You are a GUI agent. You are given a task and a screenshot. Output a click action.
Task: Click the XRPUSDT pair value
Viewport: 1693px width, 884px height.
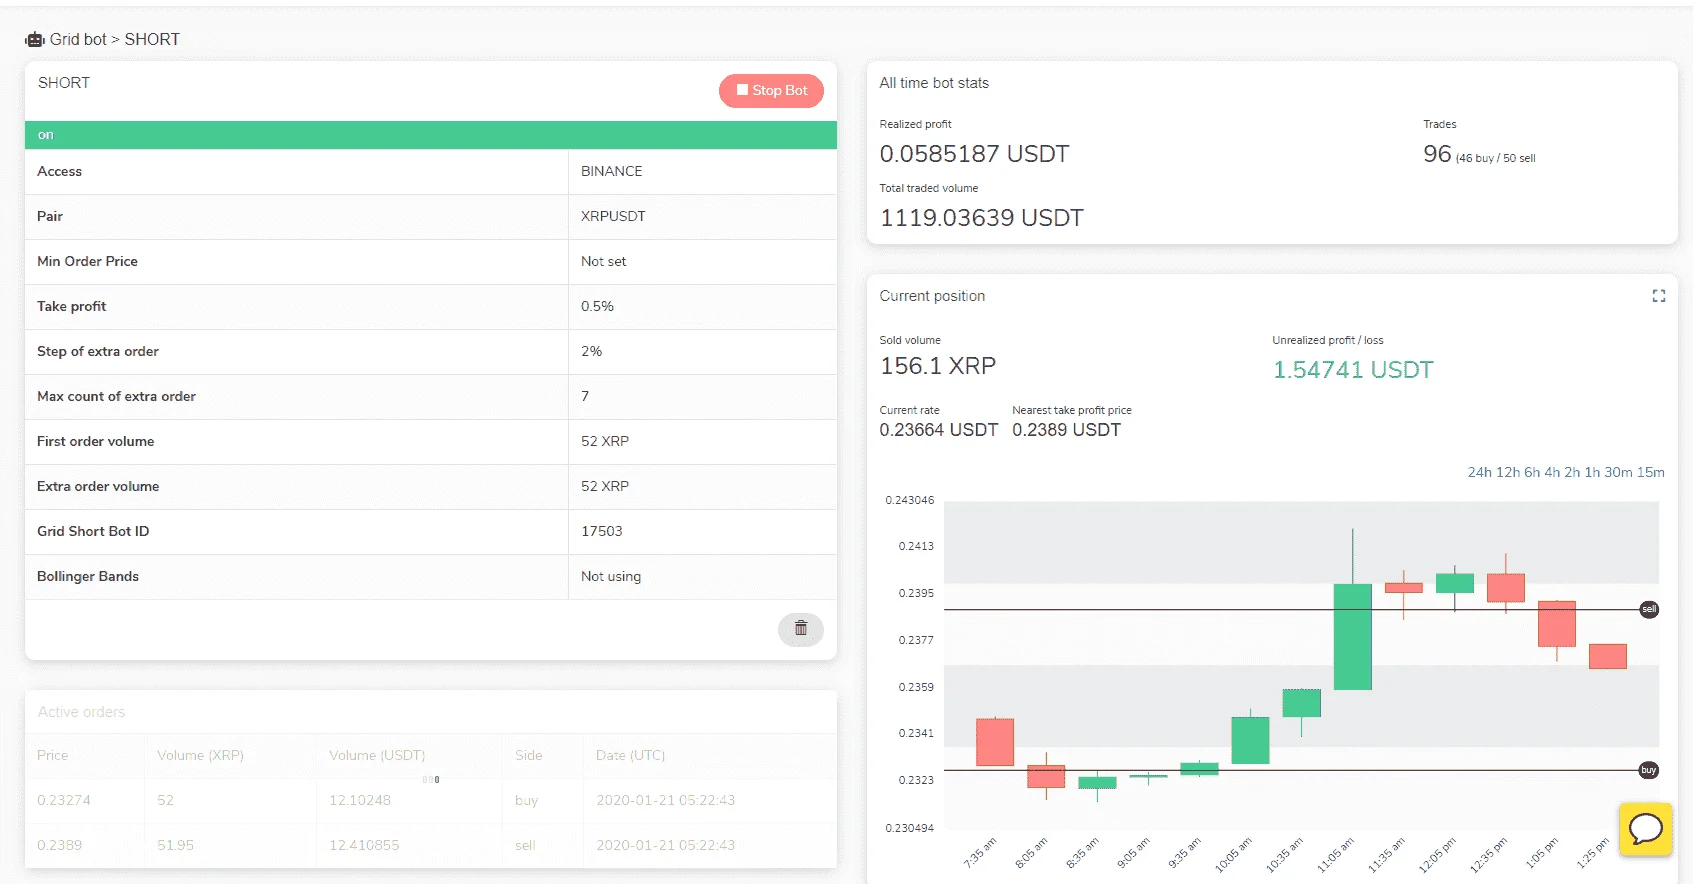pos(613,216)
